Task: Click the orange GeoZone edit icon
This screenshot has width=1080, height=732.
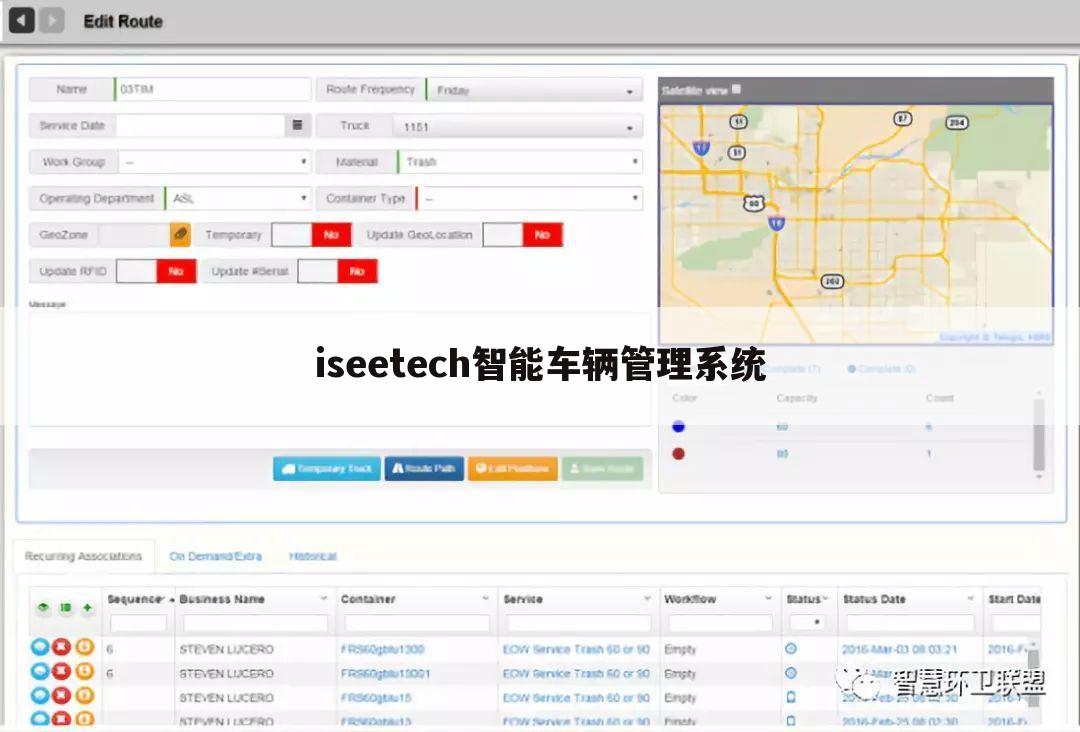Action: 180,234
